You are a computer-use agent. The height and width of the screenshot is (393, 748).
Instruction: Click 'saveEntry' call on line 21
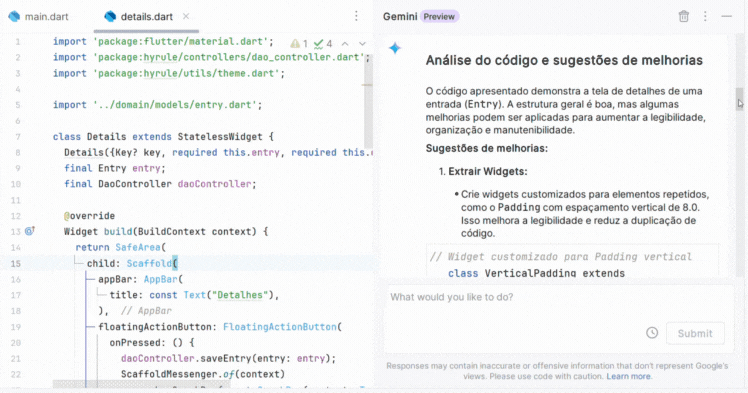tap(225, 358)
